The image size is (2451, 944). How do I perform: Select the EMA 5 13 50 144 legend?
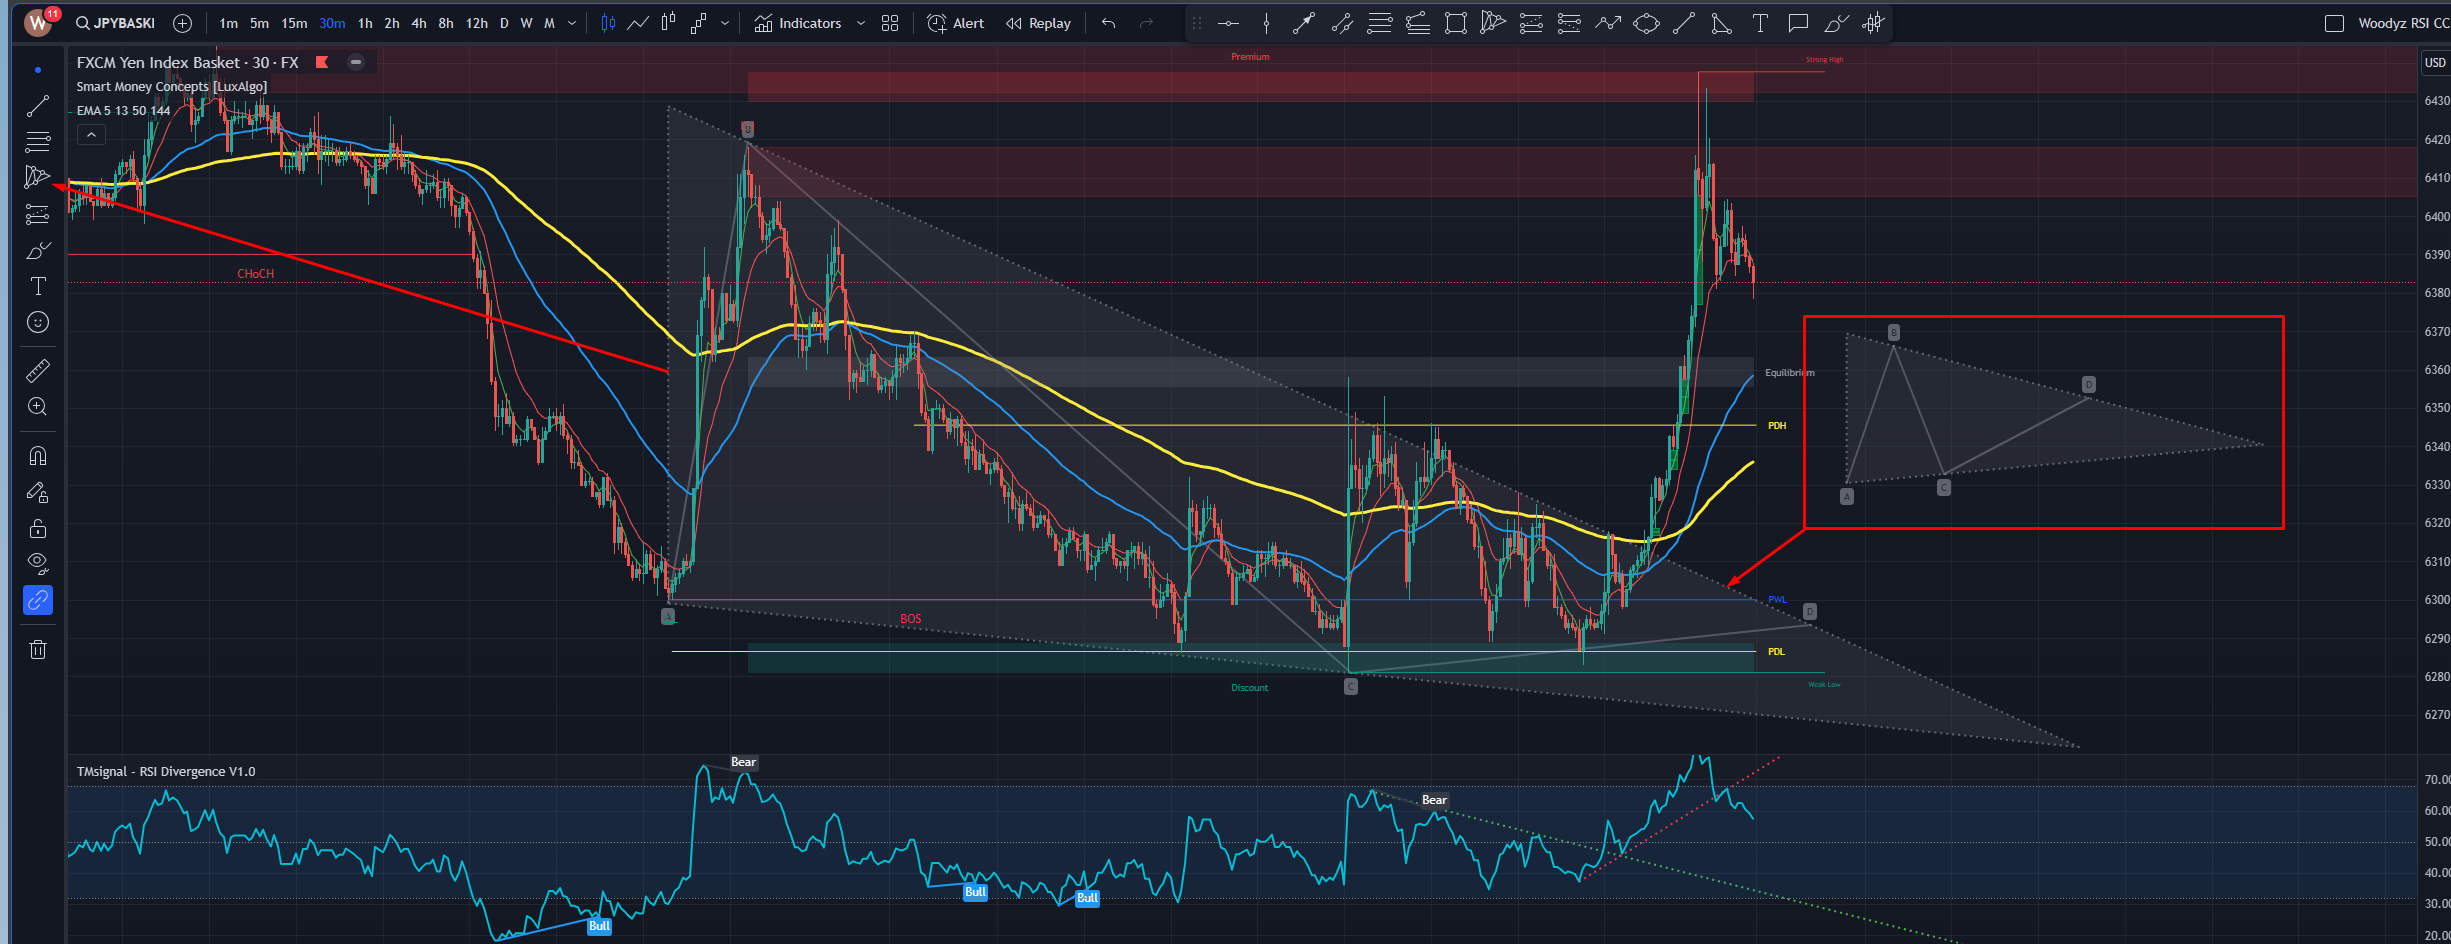124,110
